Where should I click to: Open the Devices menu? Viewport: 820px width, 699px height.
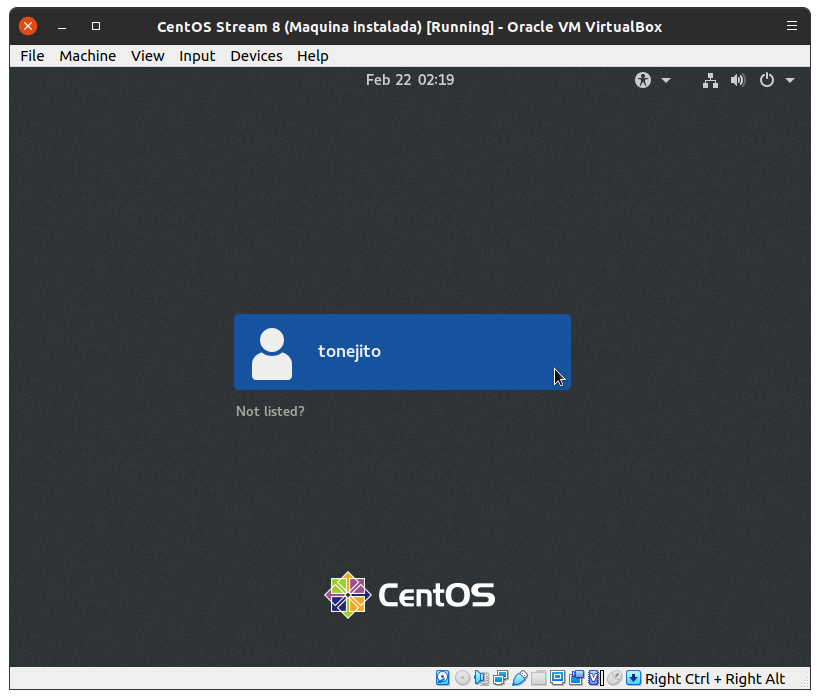coord(256,56)
